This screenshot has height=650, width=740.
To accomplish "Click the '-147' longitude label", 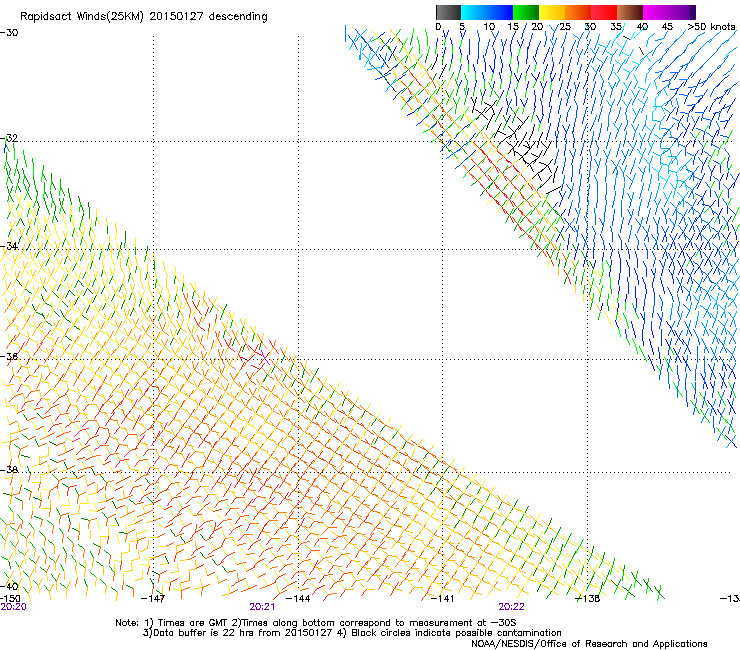I will click(153, 599).
